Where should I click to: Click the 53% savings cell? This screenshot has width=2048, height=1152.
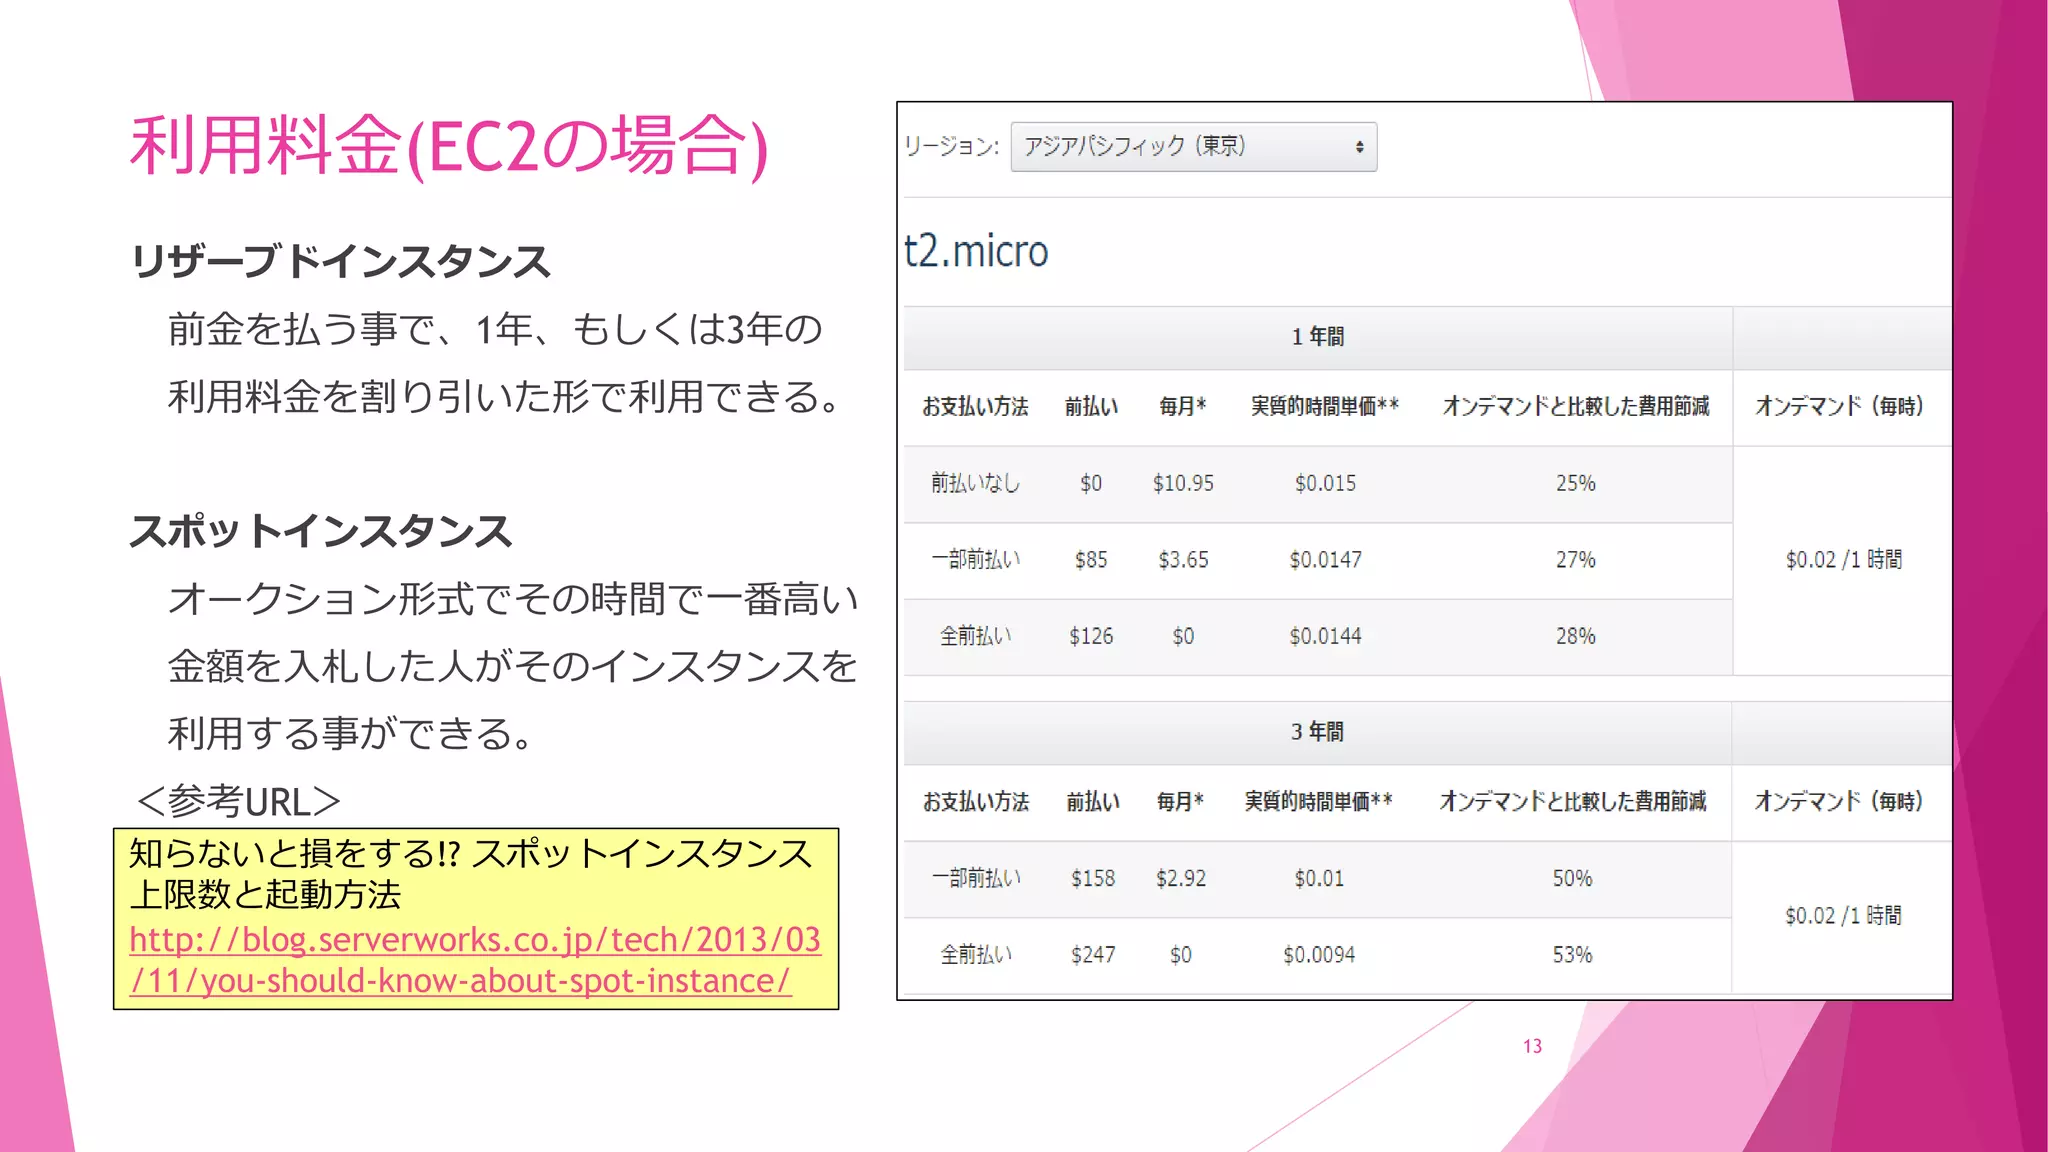tap(1572, 956)
